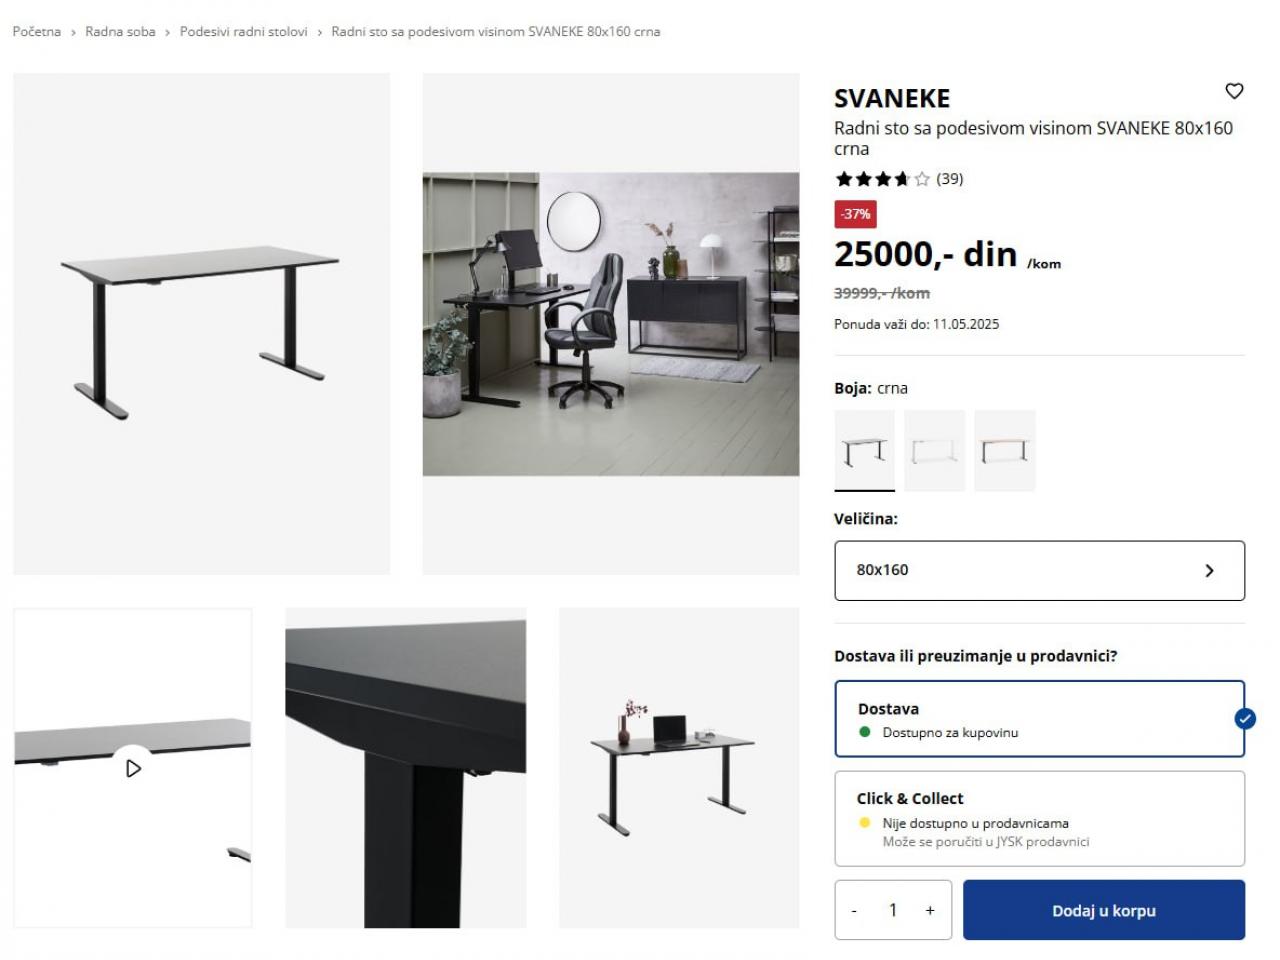Open main black desk product image
The width and height of the screenshot is (1280, 960).
pos(202,324)
